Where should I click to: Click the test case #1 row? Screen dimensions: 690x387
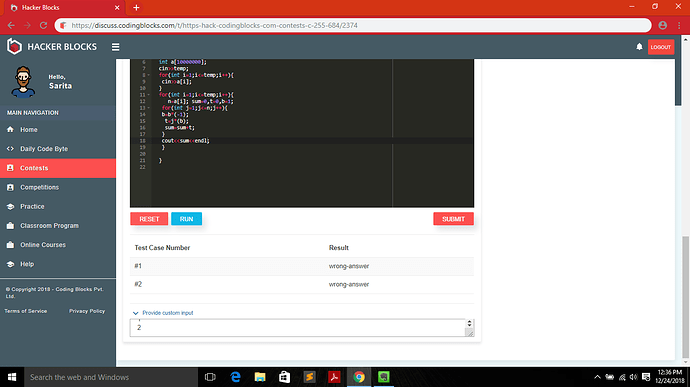pyautogui.click(x=302, y=266)
